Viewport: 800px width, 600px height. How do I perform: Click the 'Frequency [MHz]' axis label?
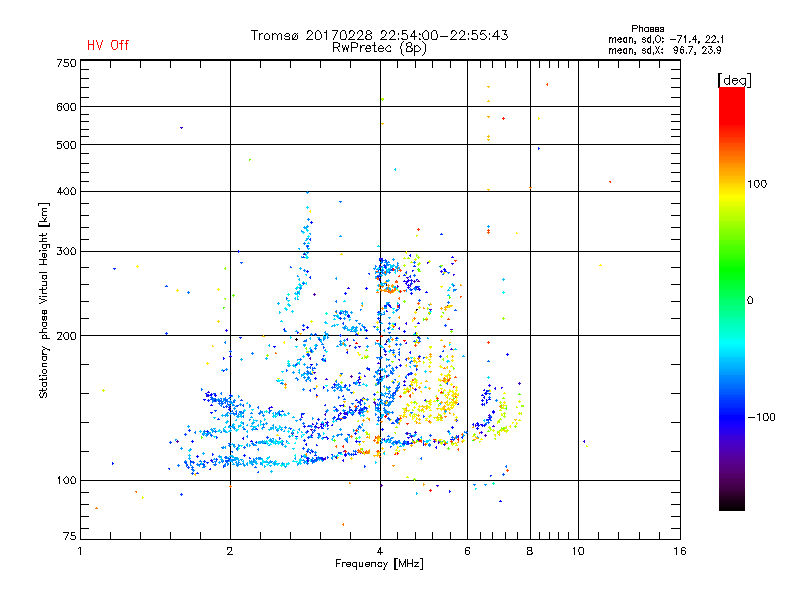click(379, 564)
